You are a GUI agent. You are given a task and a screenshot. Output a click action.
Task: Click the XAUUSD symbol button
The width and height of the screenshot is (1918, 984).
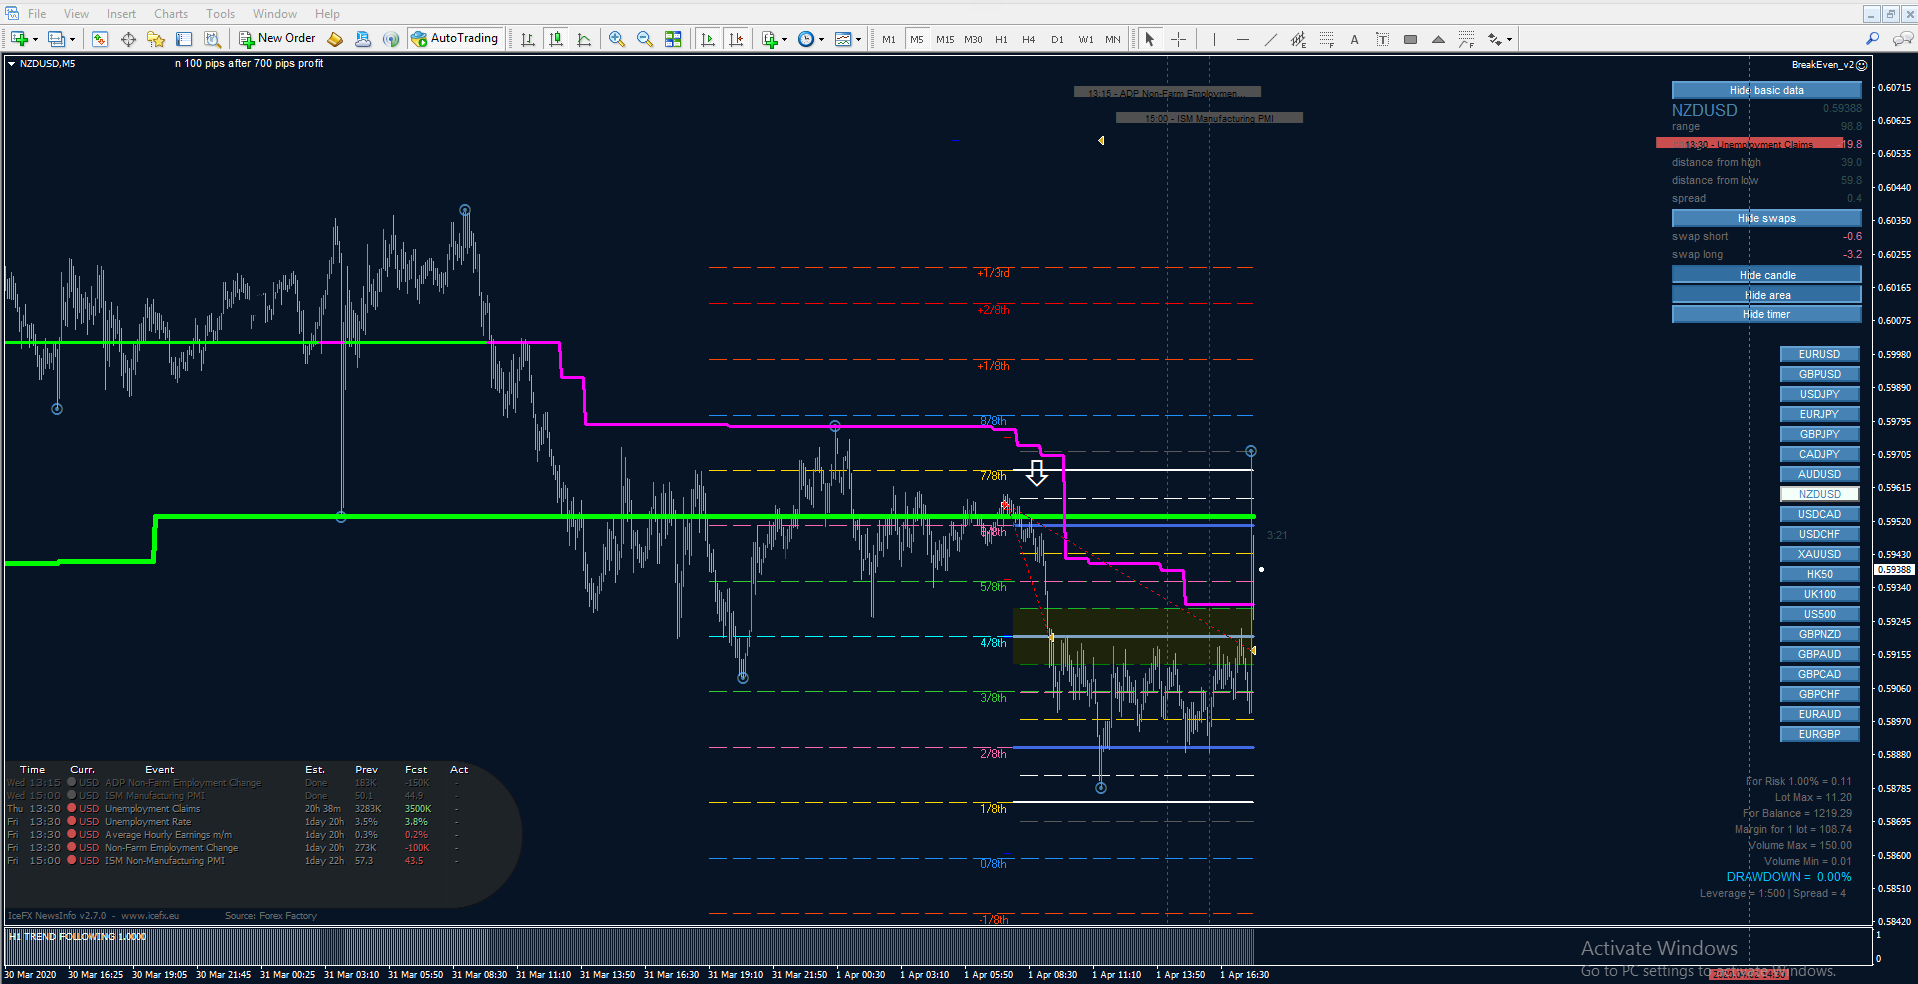(x=1819, y=554)
